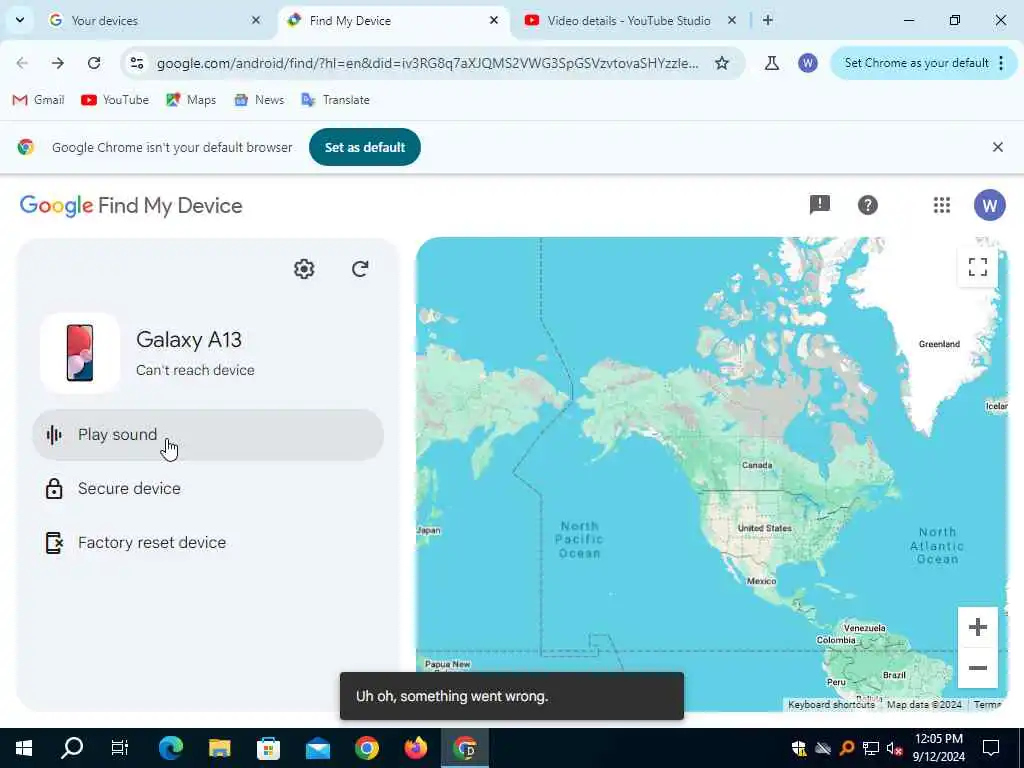This screenshot has width=1024, height=768.
Task: Click Keyboard shortcuts on the map
Action: coord(831,705)
